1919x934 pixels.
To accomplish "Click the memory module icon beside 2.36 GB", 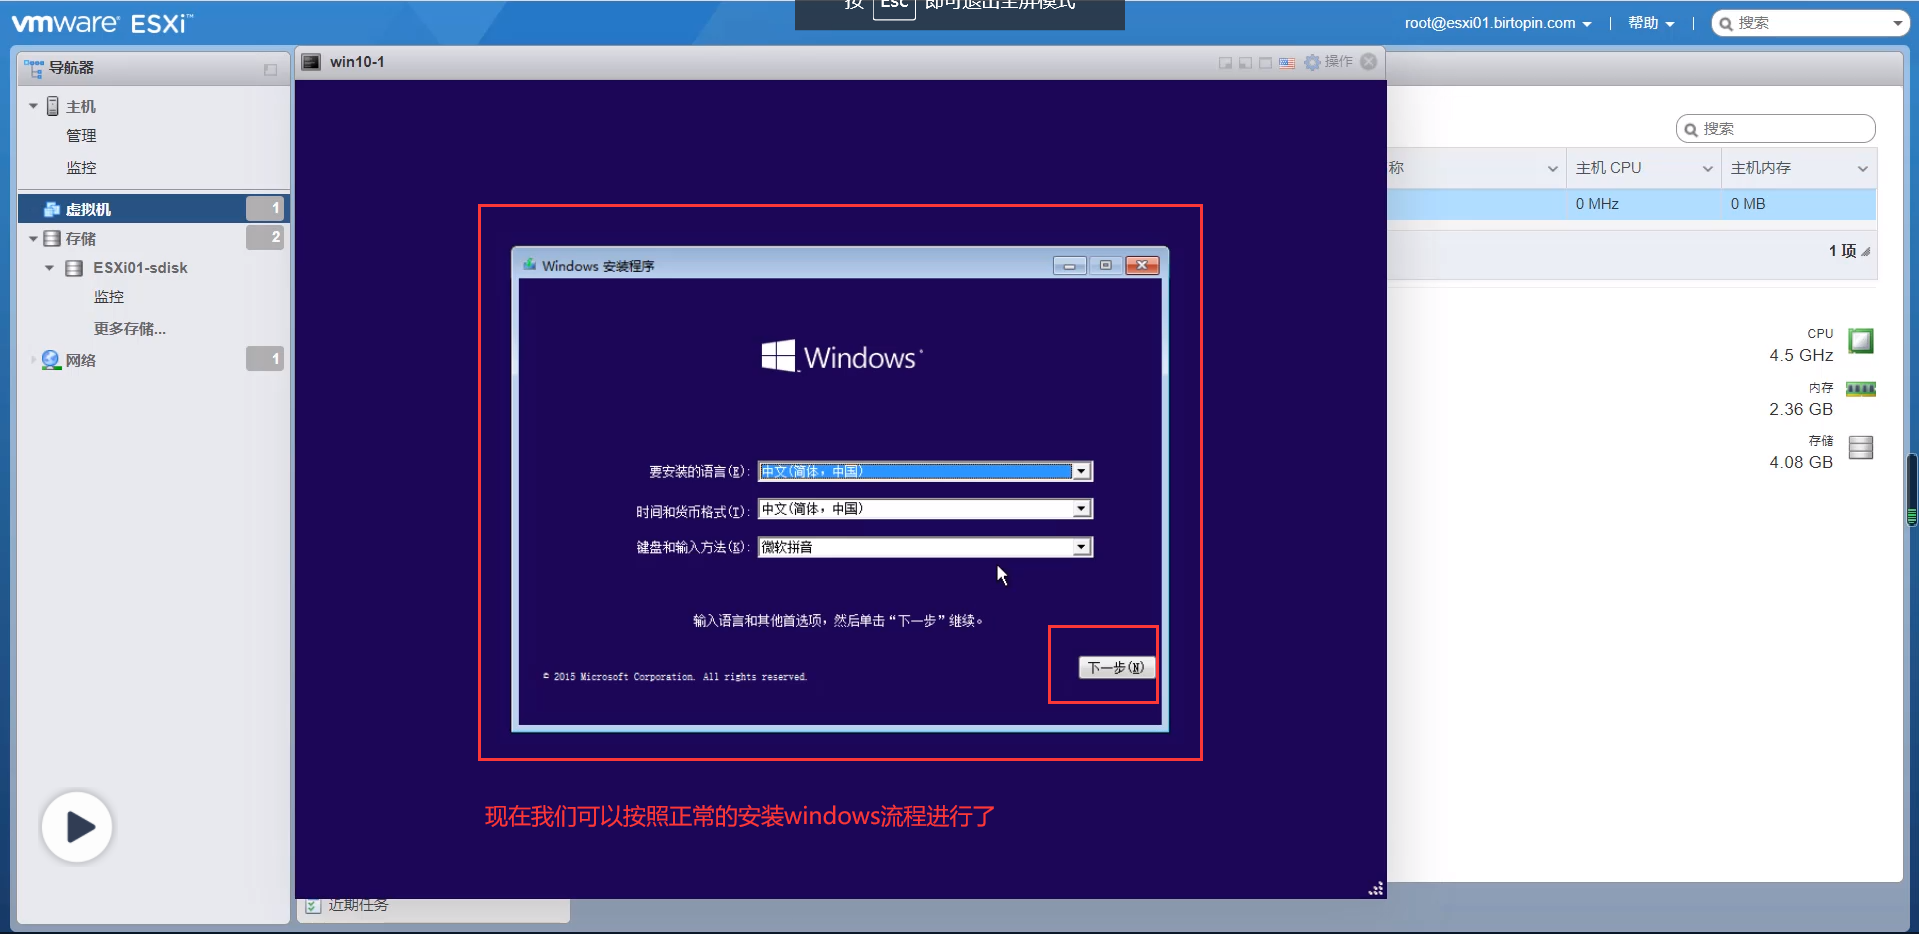I will tap(1861, 389).
